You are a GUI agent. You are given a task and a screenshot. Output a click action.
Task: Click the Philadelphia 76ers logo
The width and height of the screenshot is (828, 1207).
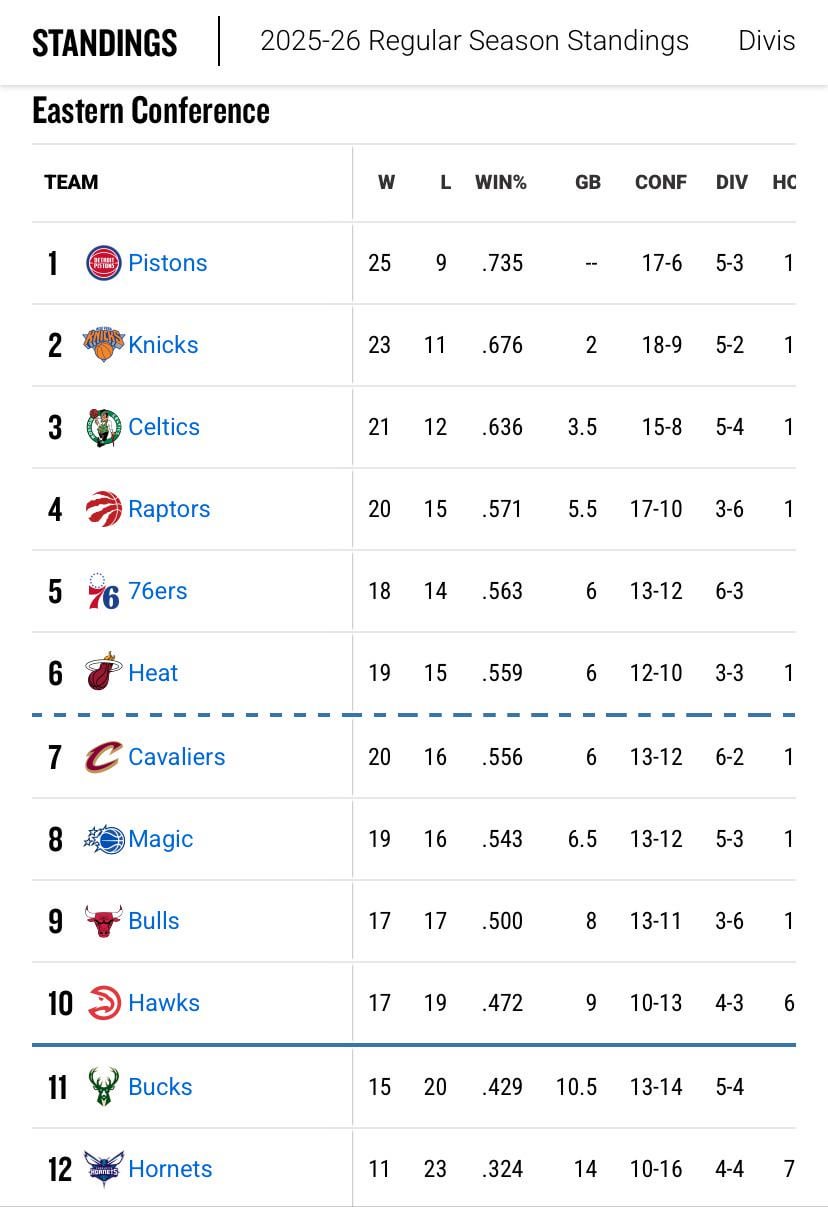(103, 591)
